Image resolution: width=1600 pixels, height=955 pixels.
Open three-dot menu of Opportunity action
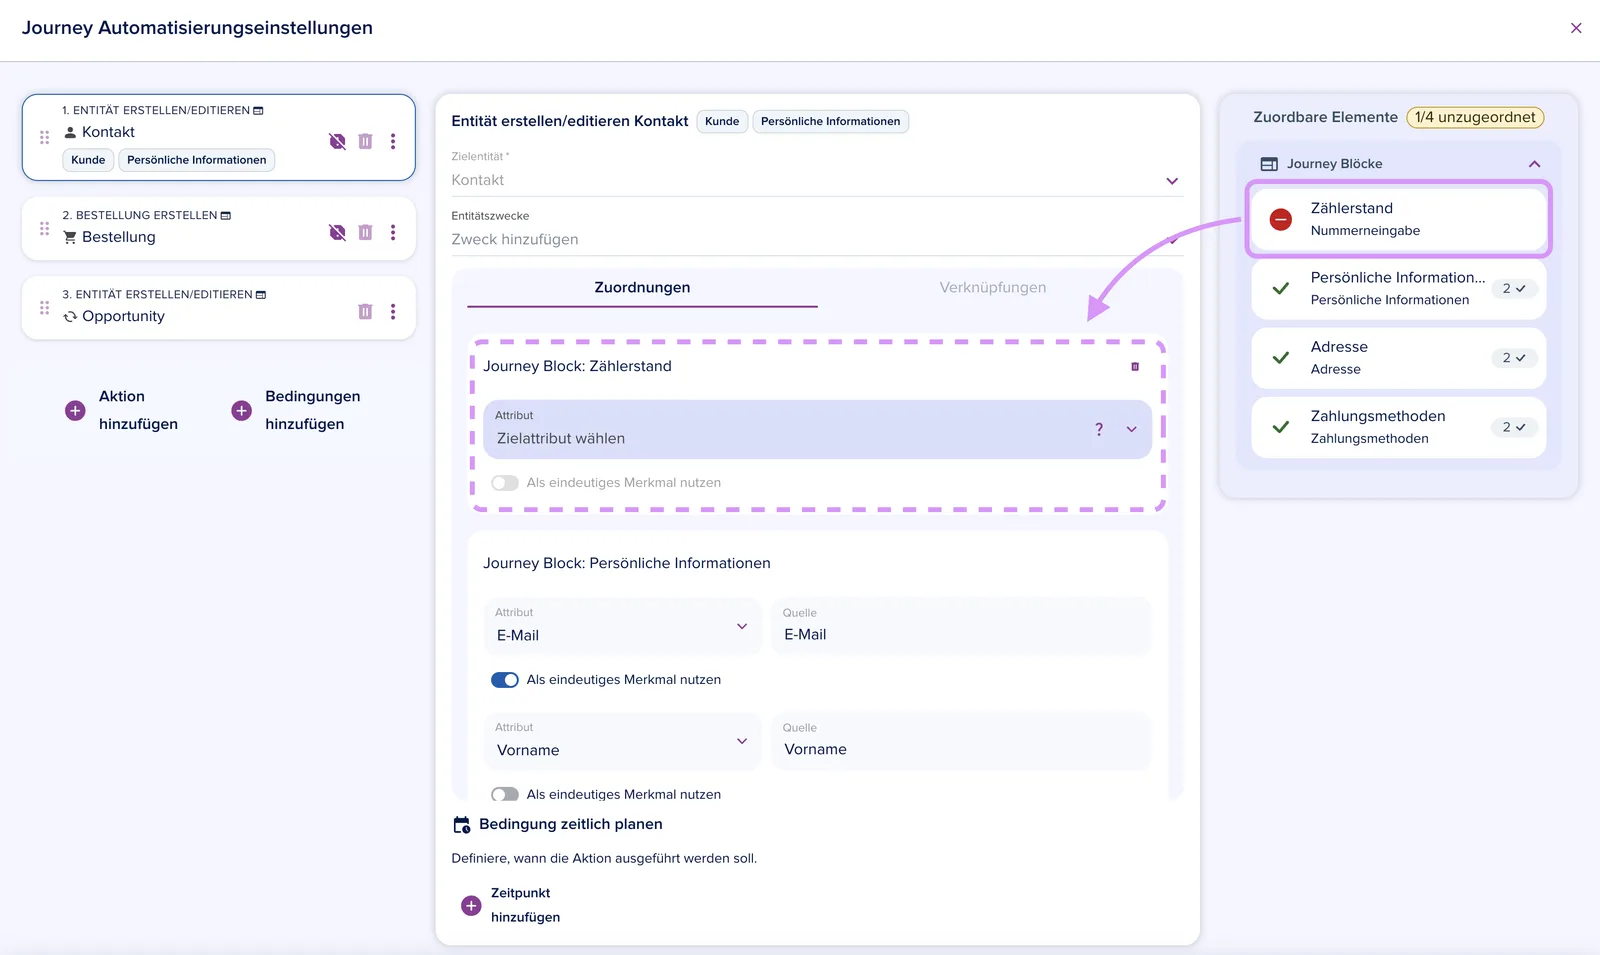(393, 311)
